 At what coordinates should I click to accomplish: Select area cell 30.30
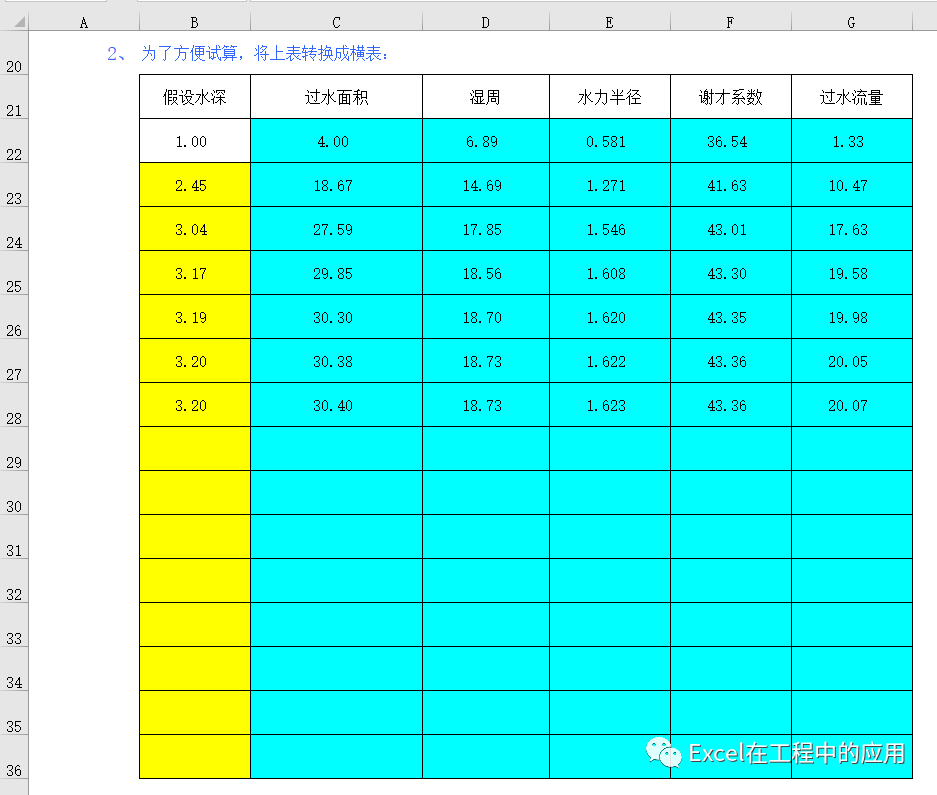click(336, 317)
